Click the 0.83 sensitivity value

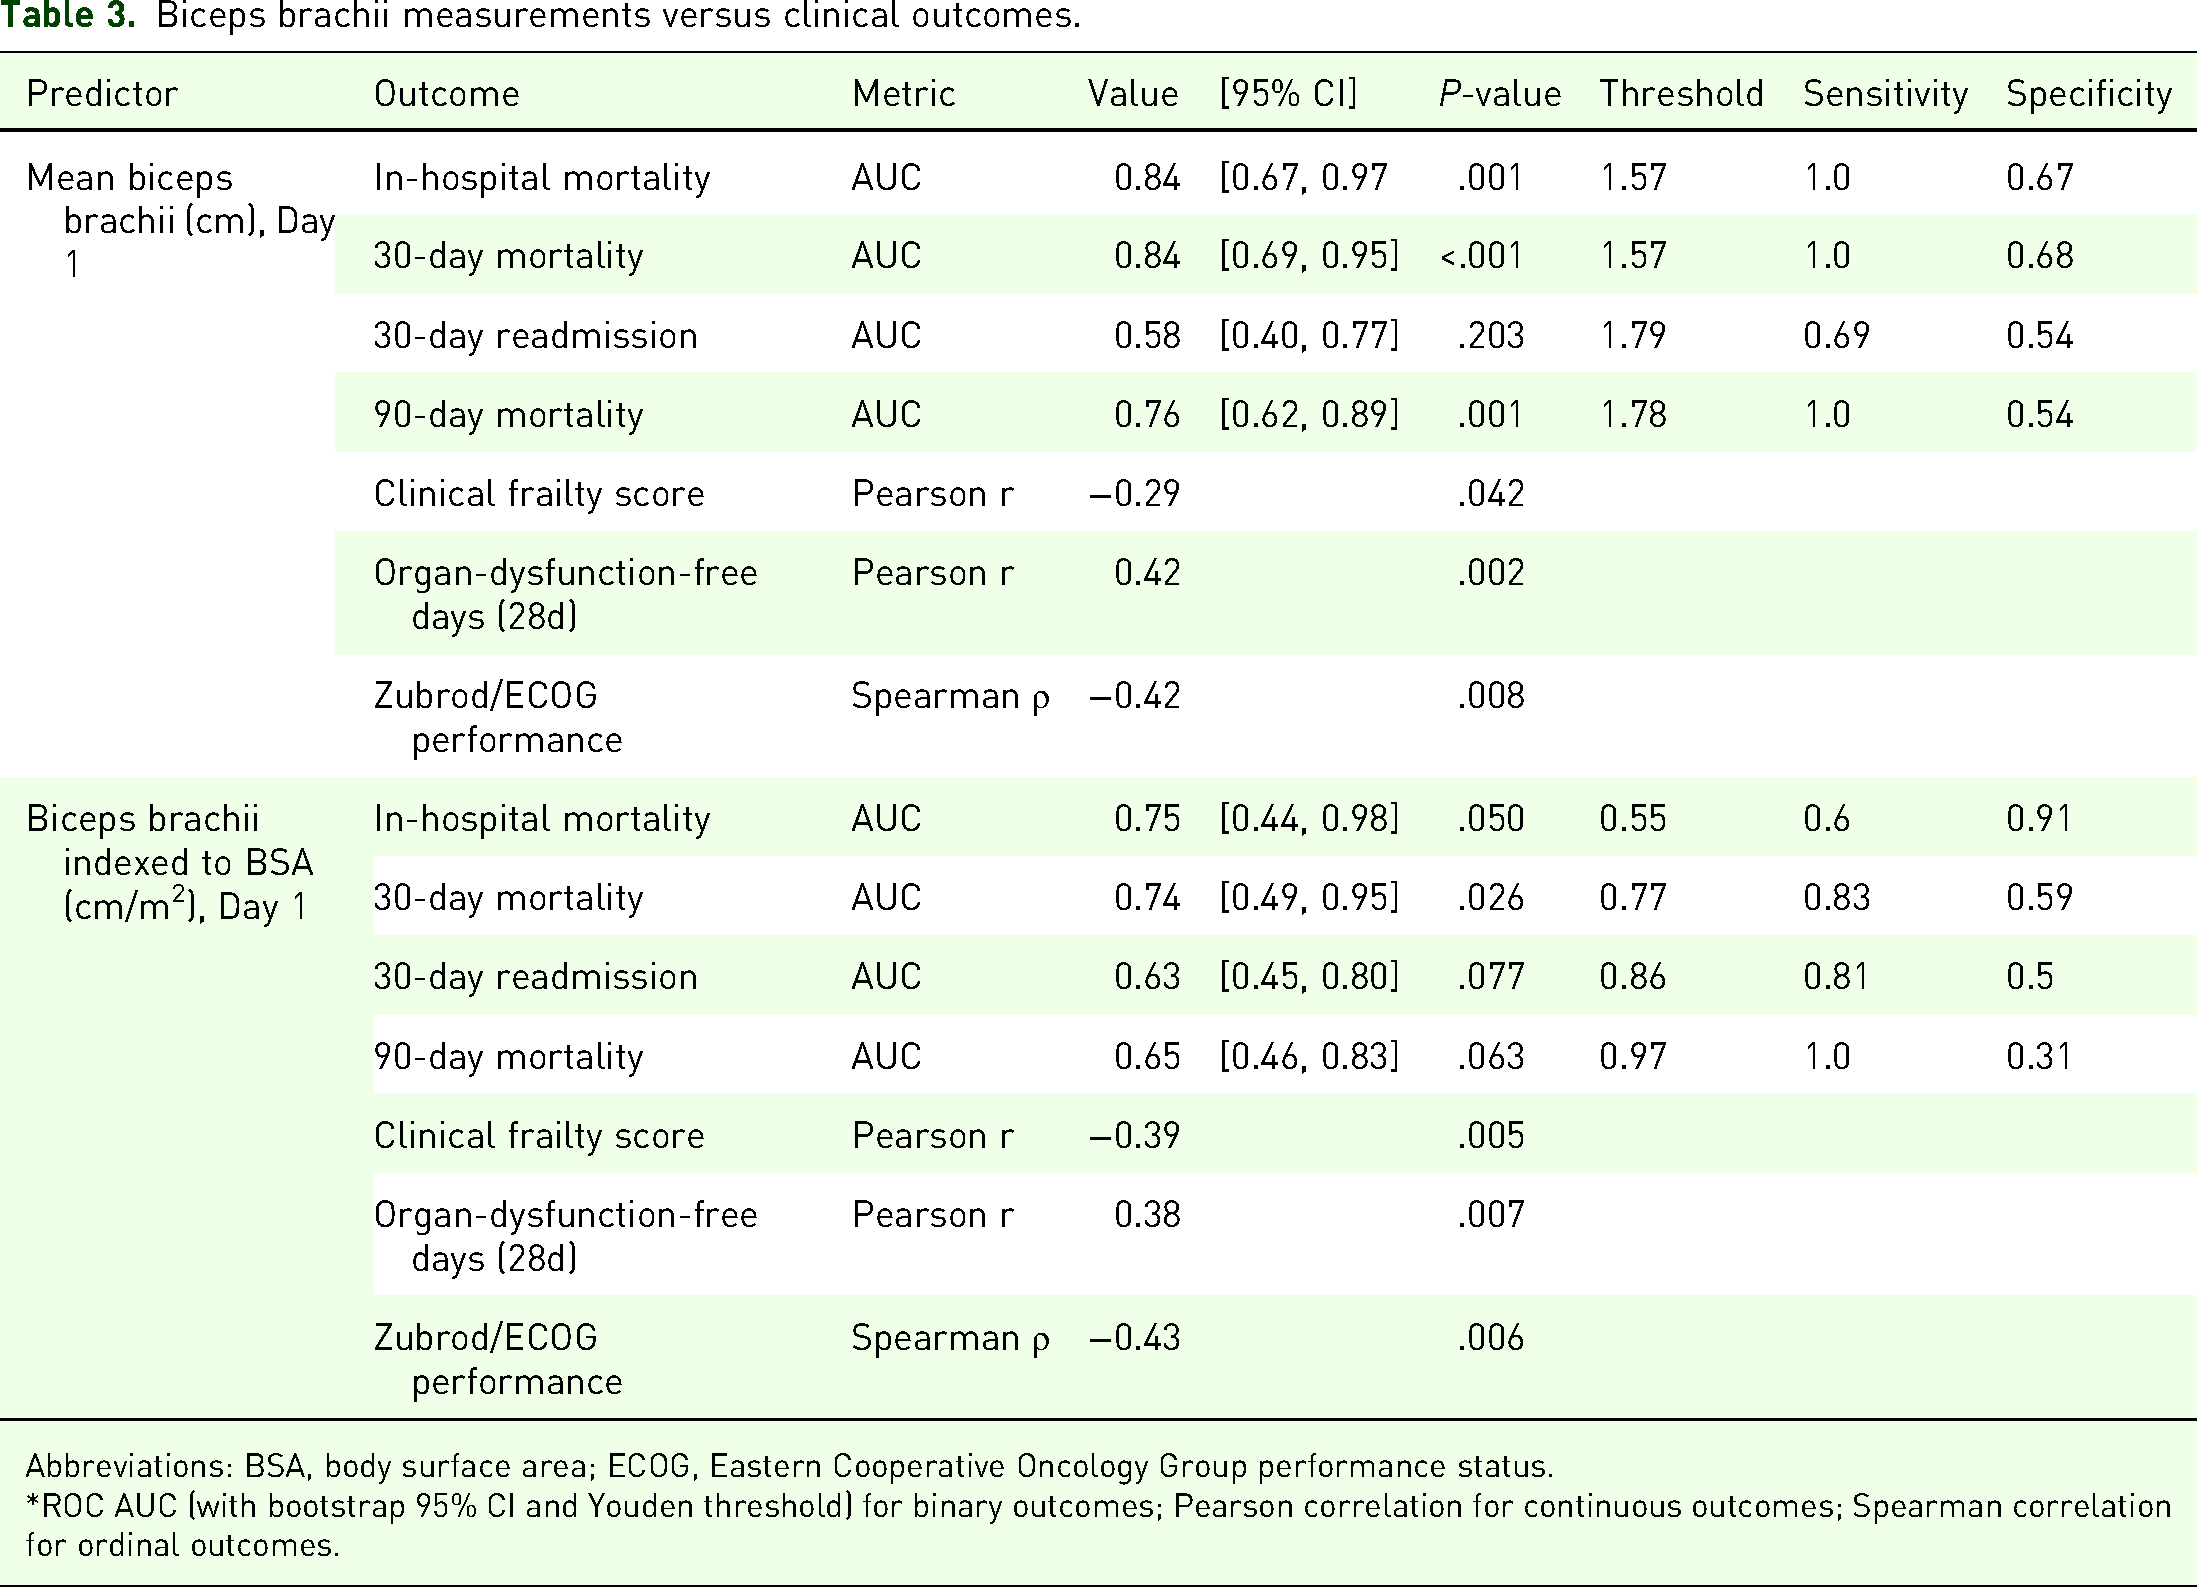(1836, 898)
